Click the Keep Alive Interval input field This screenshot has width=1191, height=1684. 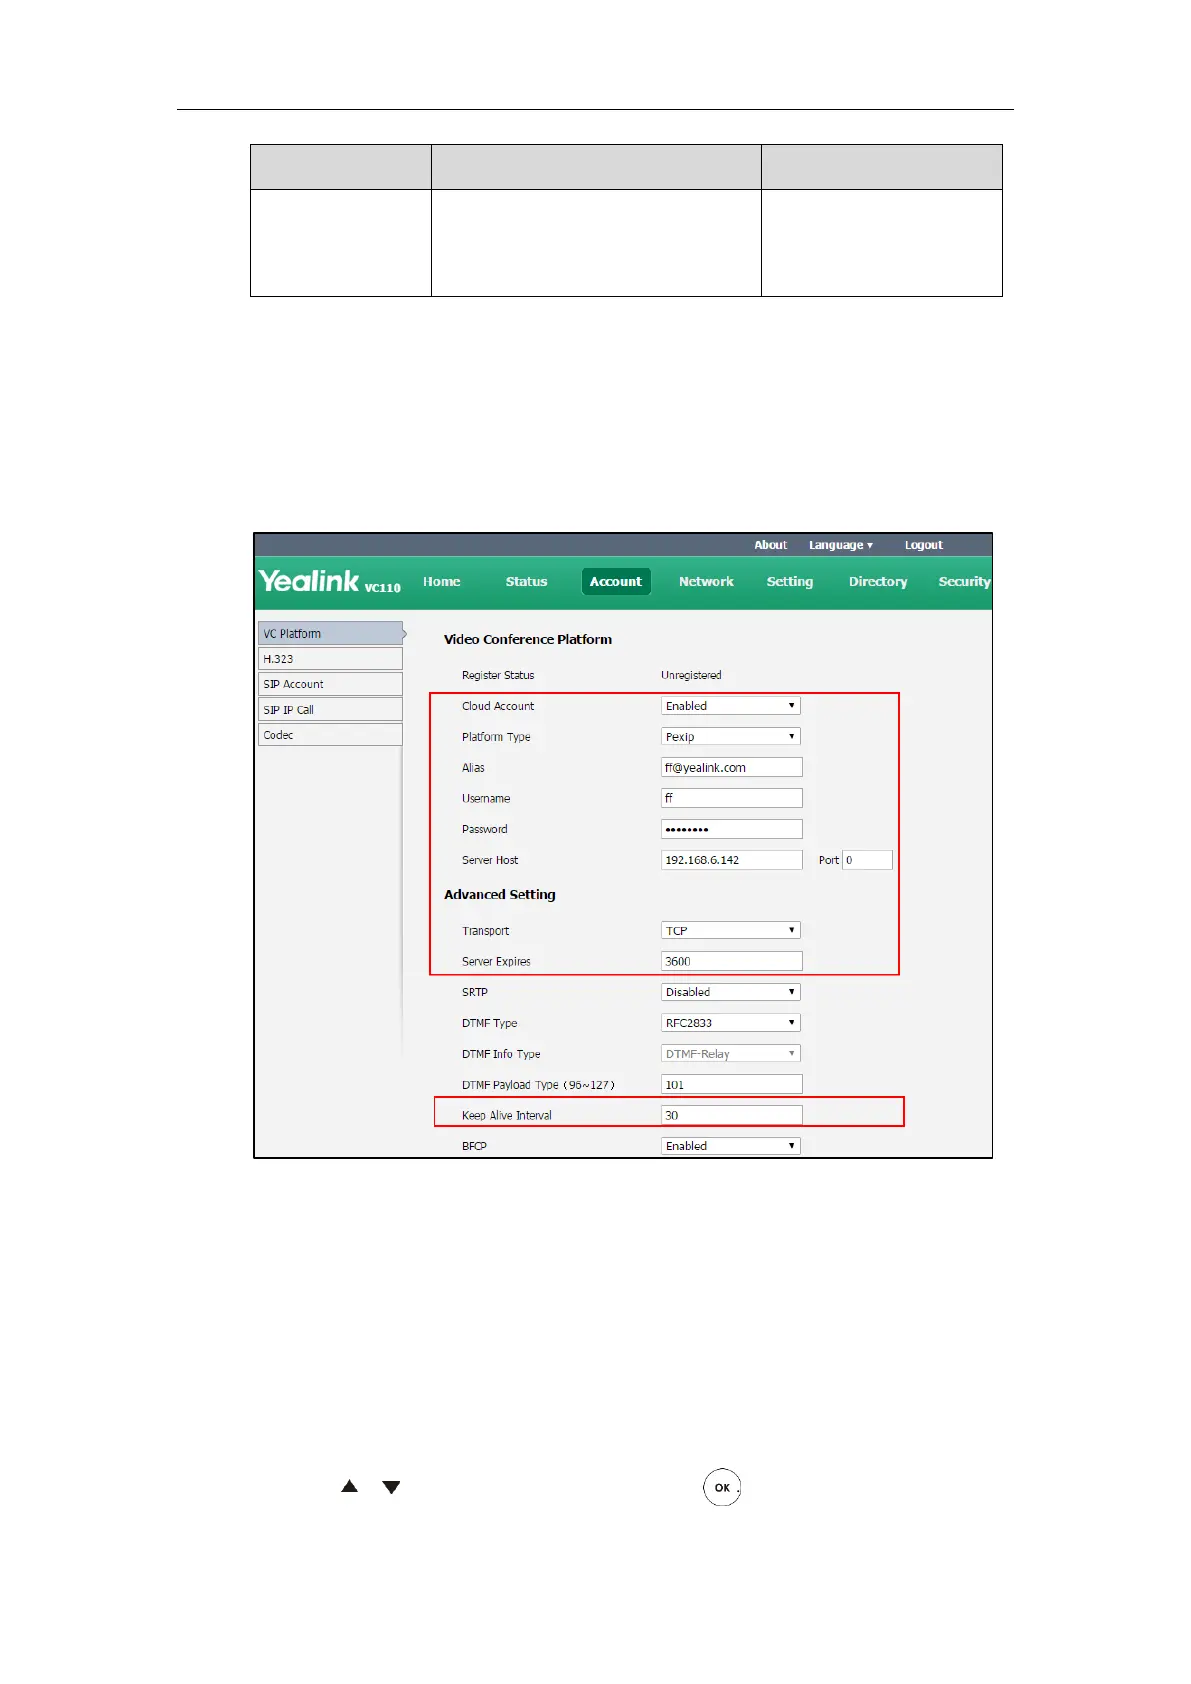pos(732,1115)
